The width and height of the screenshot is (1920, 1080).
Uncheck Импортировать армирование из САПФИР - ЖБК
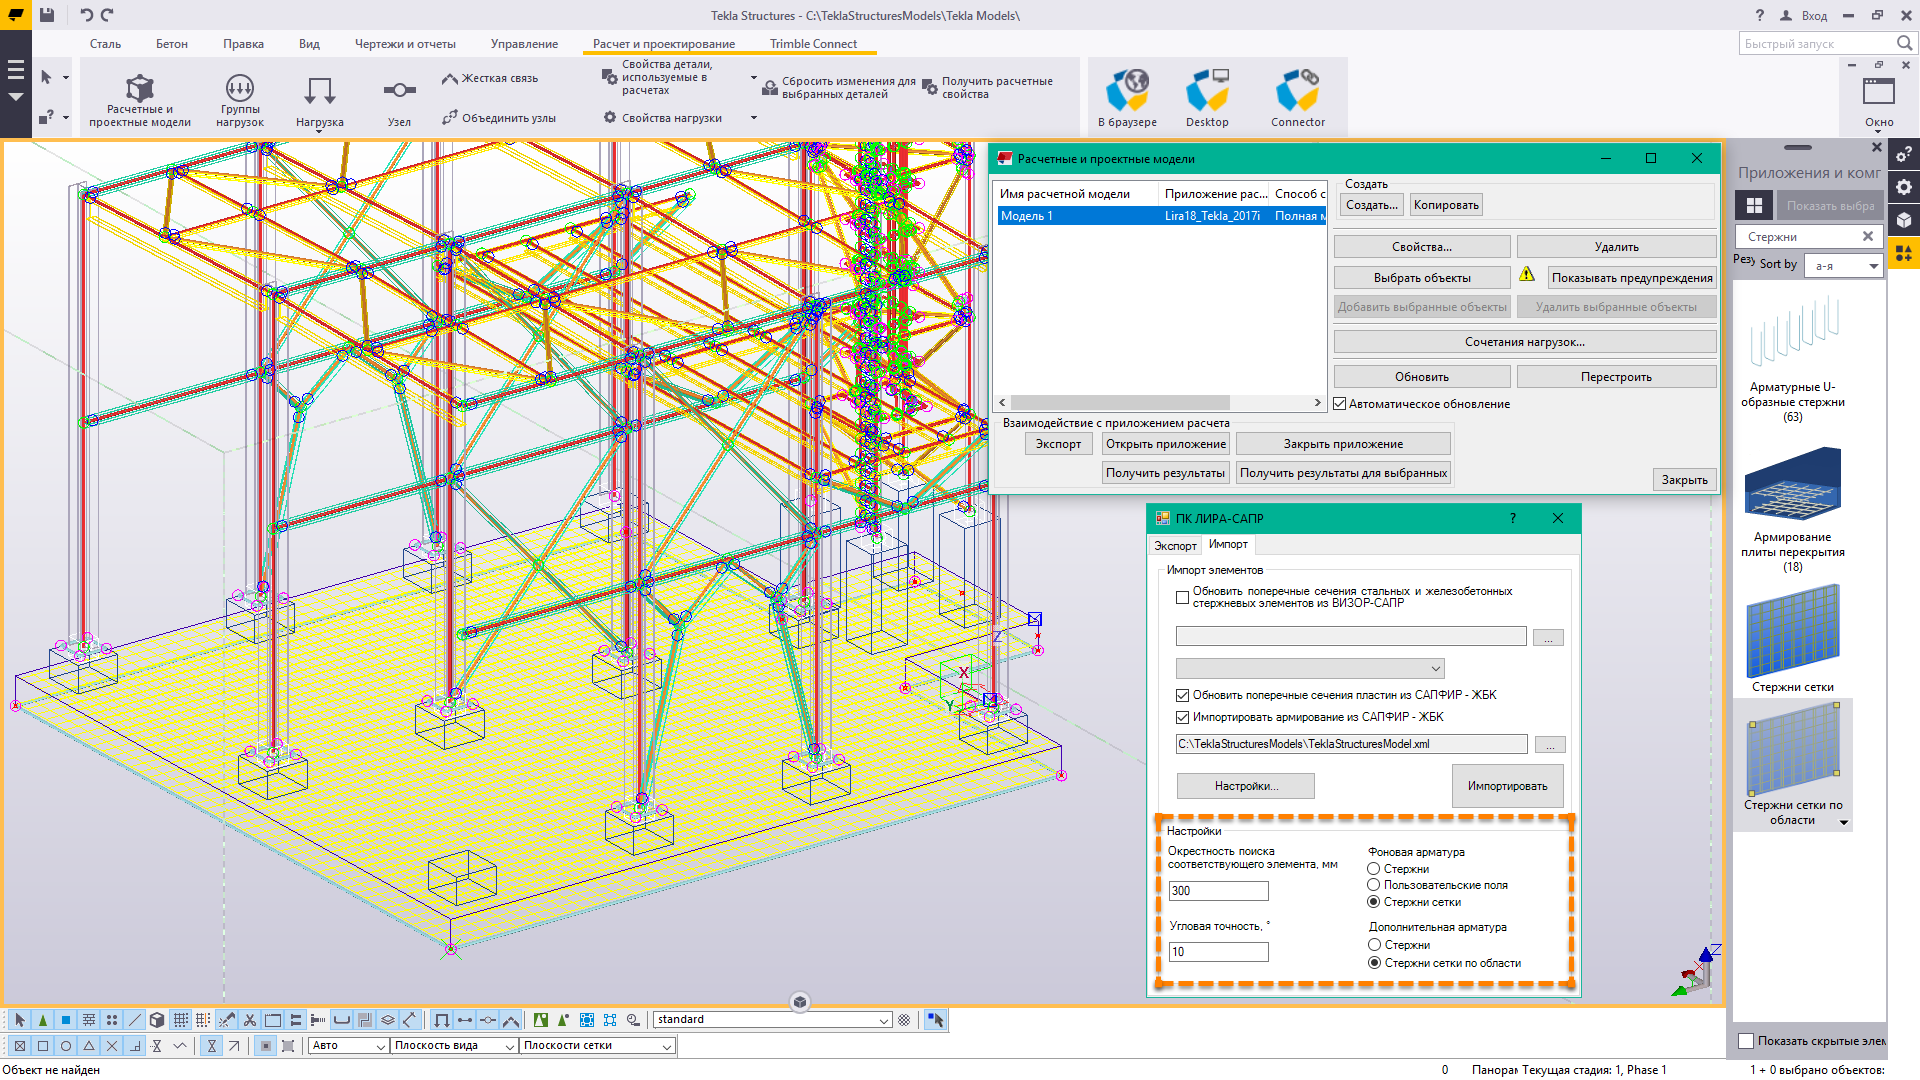1182,717
